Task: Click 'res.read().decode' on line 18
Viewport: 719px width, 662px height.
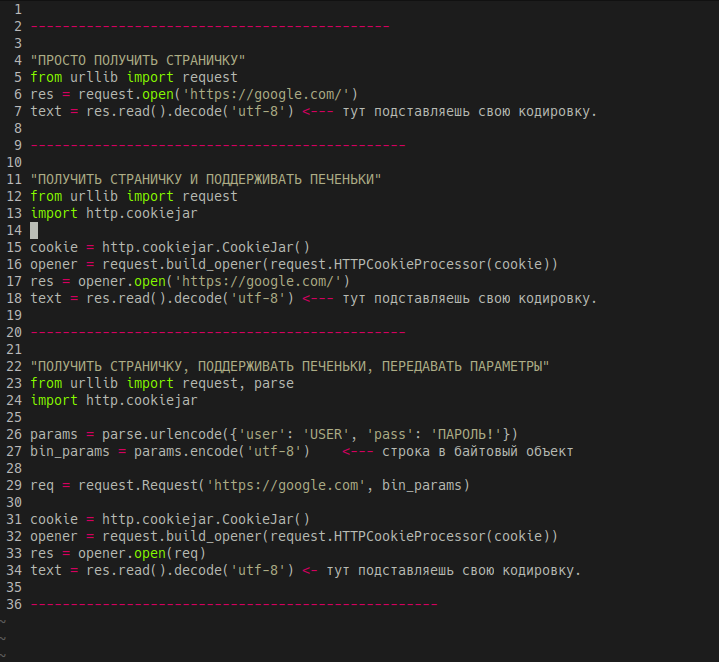Action: pyautogui.click(x=154, y=298)
